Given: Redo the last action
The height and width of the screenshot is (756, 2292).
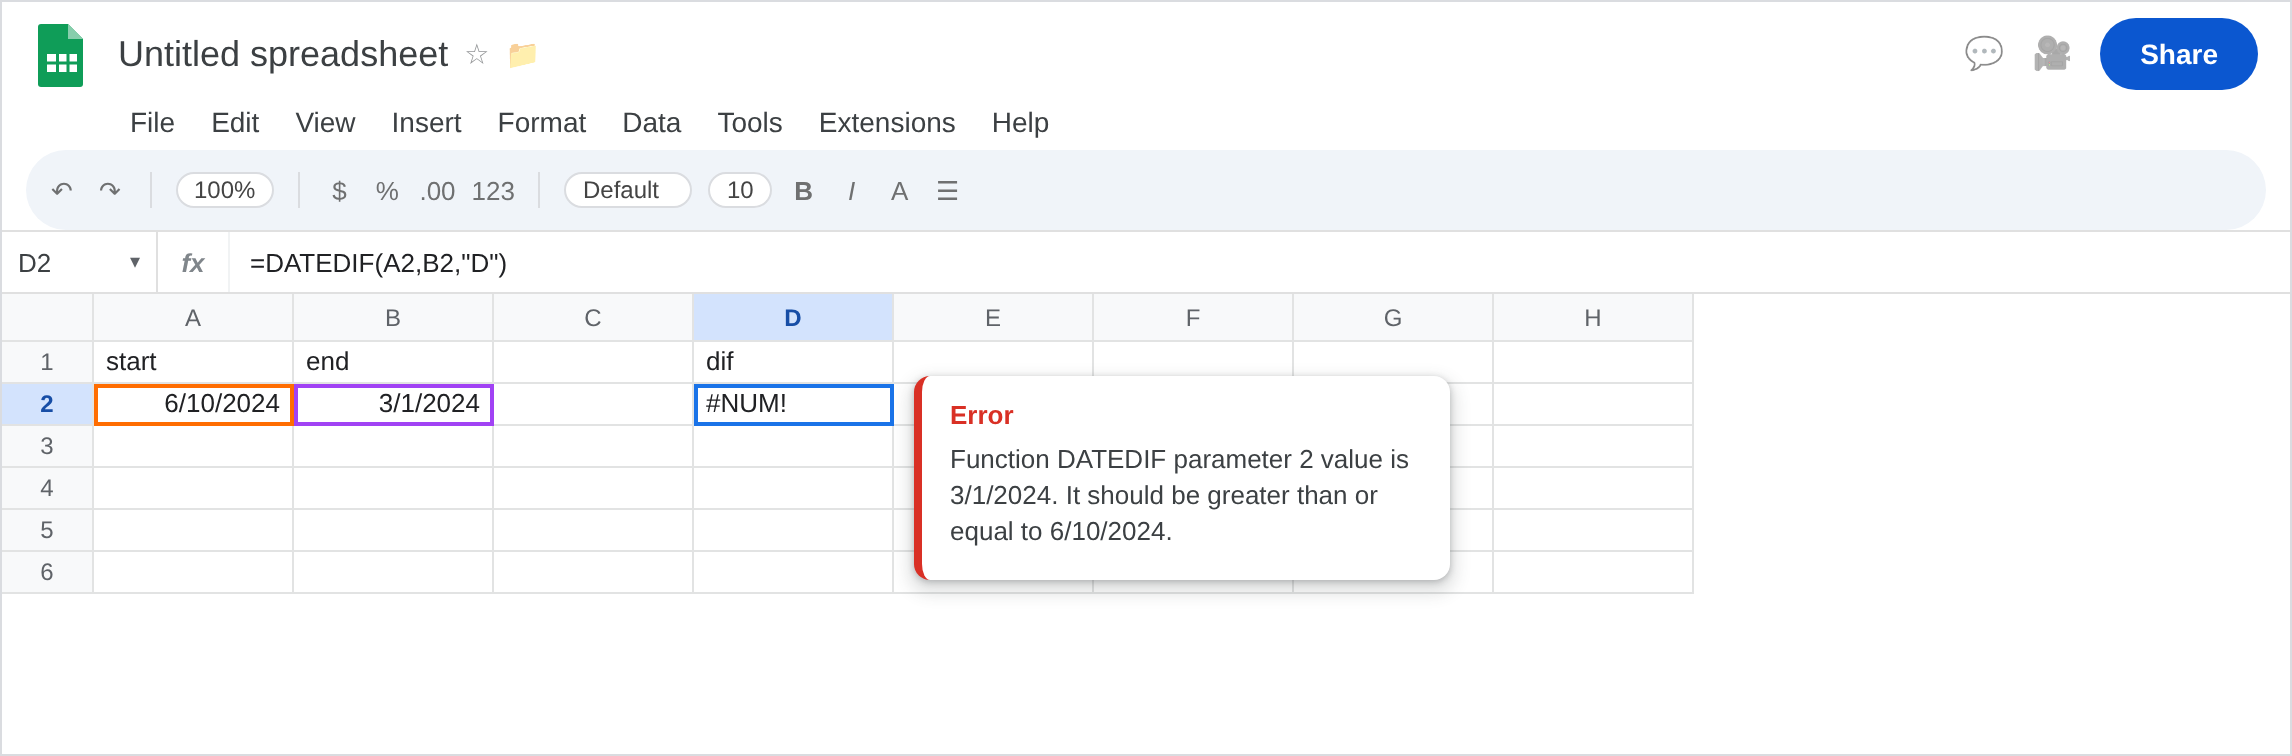Looking at the screenshot, I should 110,190.
